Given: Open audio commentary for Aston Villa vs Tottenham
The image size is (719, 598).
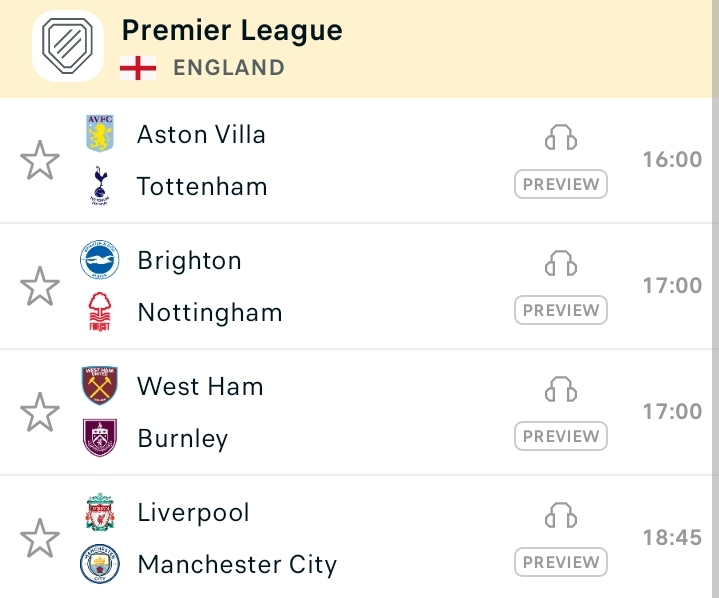Looking at the screenshot, I should pos(561,137).
